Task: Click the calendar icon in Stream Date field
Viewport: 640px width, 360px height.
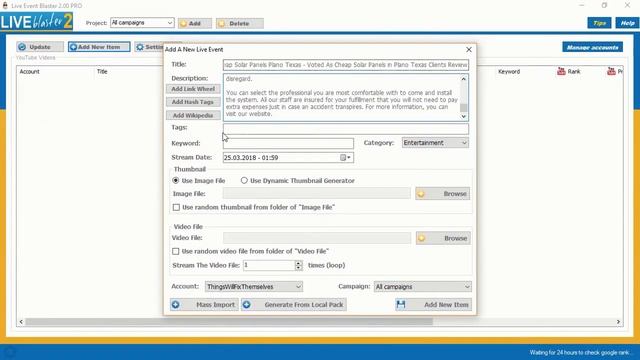Action: click(x=343, y=158)
